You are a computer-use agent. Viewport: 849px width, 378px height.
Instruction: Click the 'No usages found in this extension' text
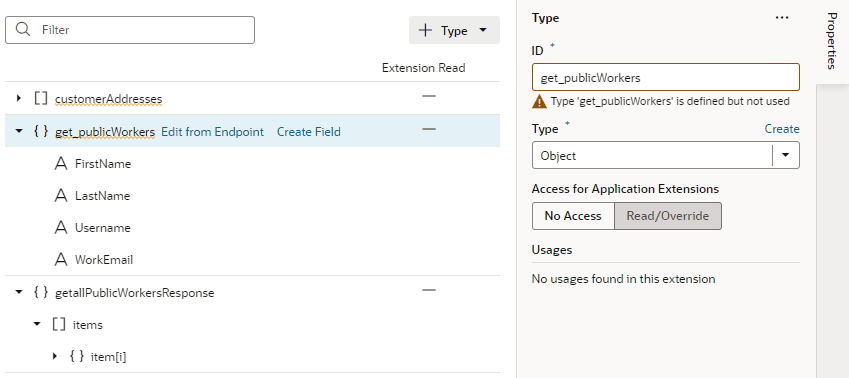623,279
